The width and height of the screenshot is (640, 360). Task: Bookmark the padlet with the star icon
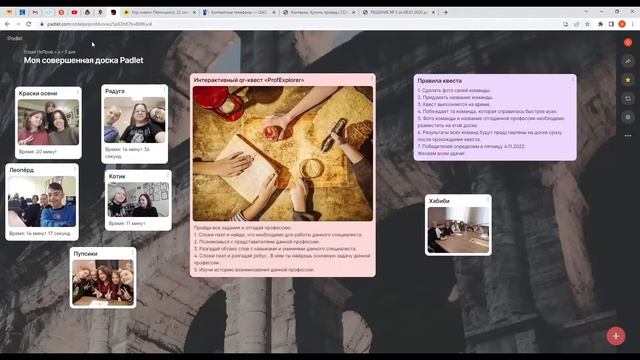628,80
